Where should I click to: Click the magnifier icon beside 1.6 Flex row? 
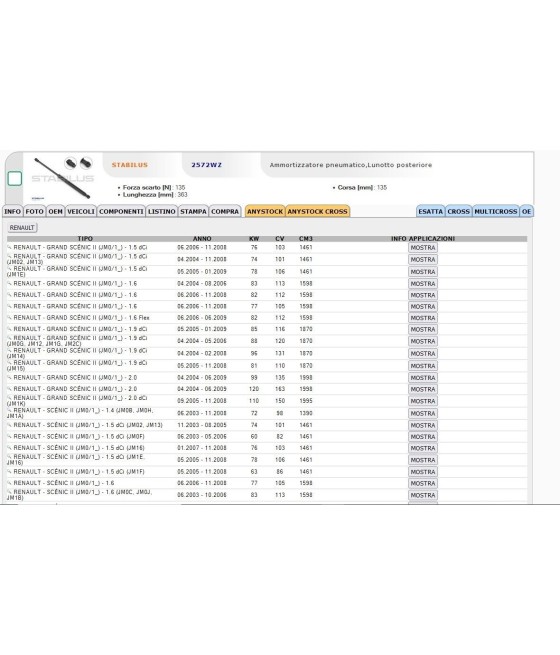[x=10, y=318]
